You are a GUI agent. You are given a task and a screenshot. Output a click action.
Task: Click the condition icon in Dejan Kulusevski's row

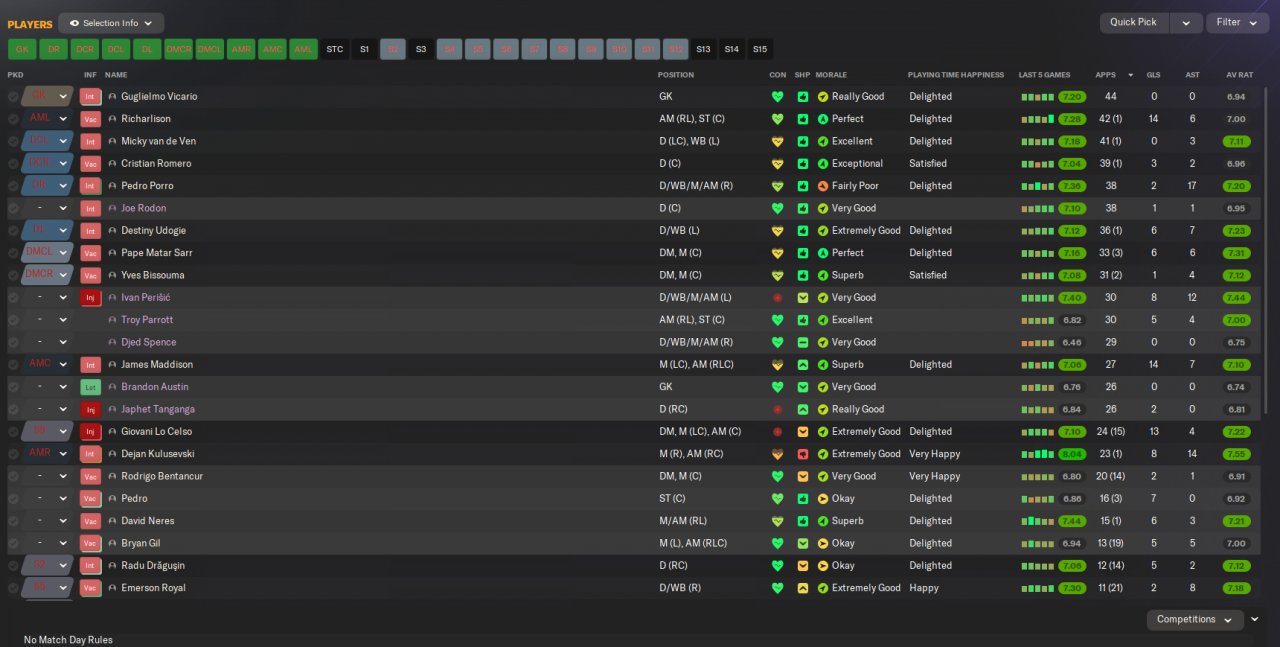(777, 454)
